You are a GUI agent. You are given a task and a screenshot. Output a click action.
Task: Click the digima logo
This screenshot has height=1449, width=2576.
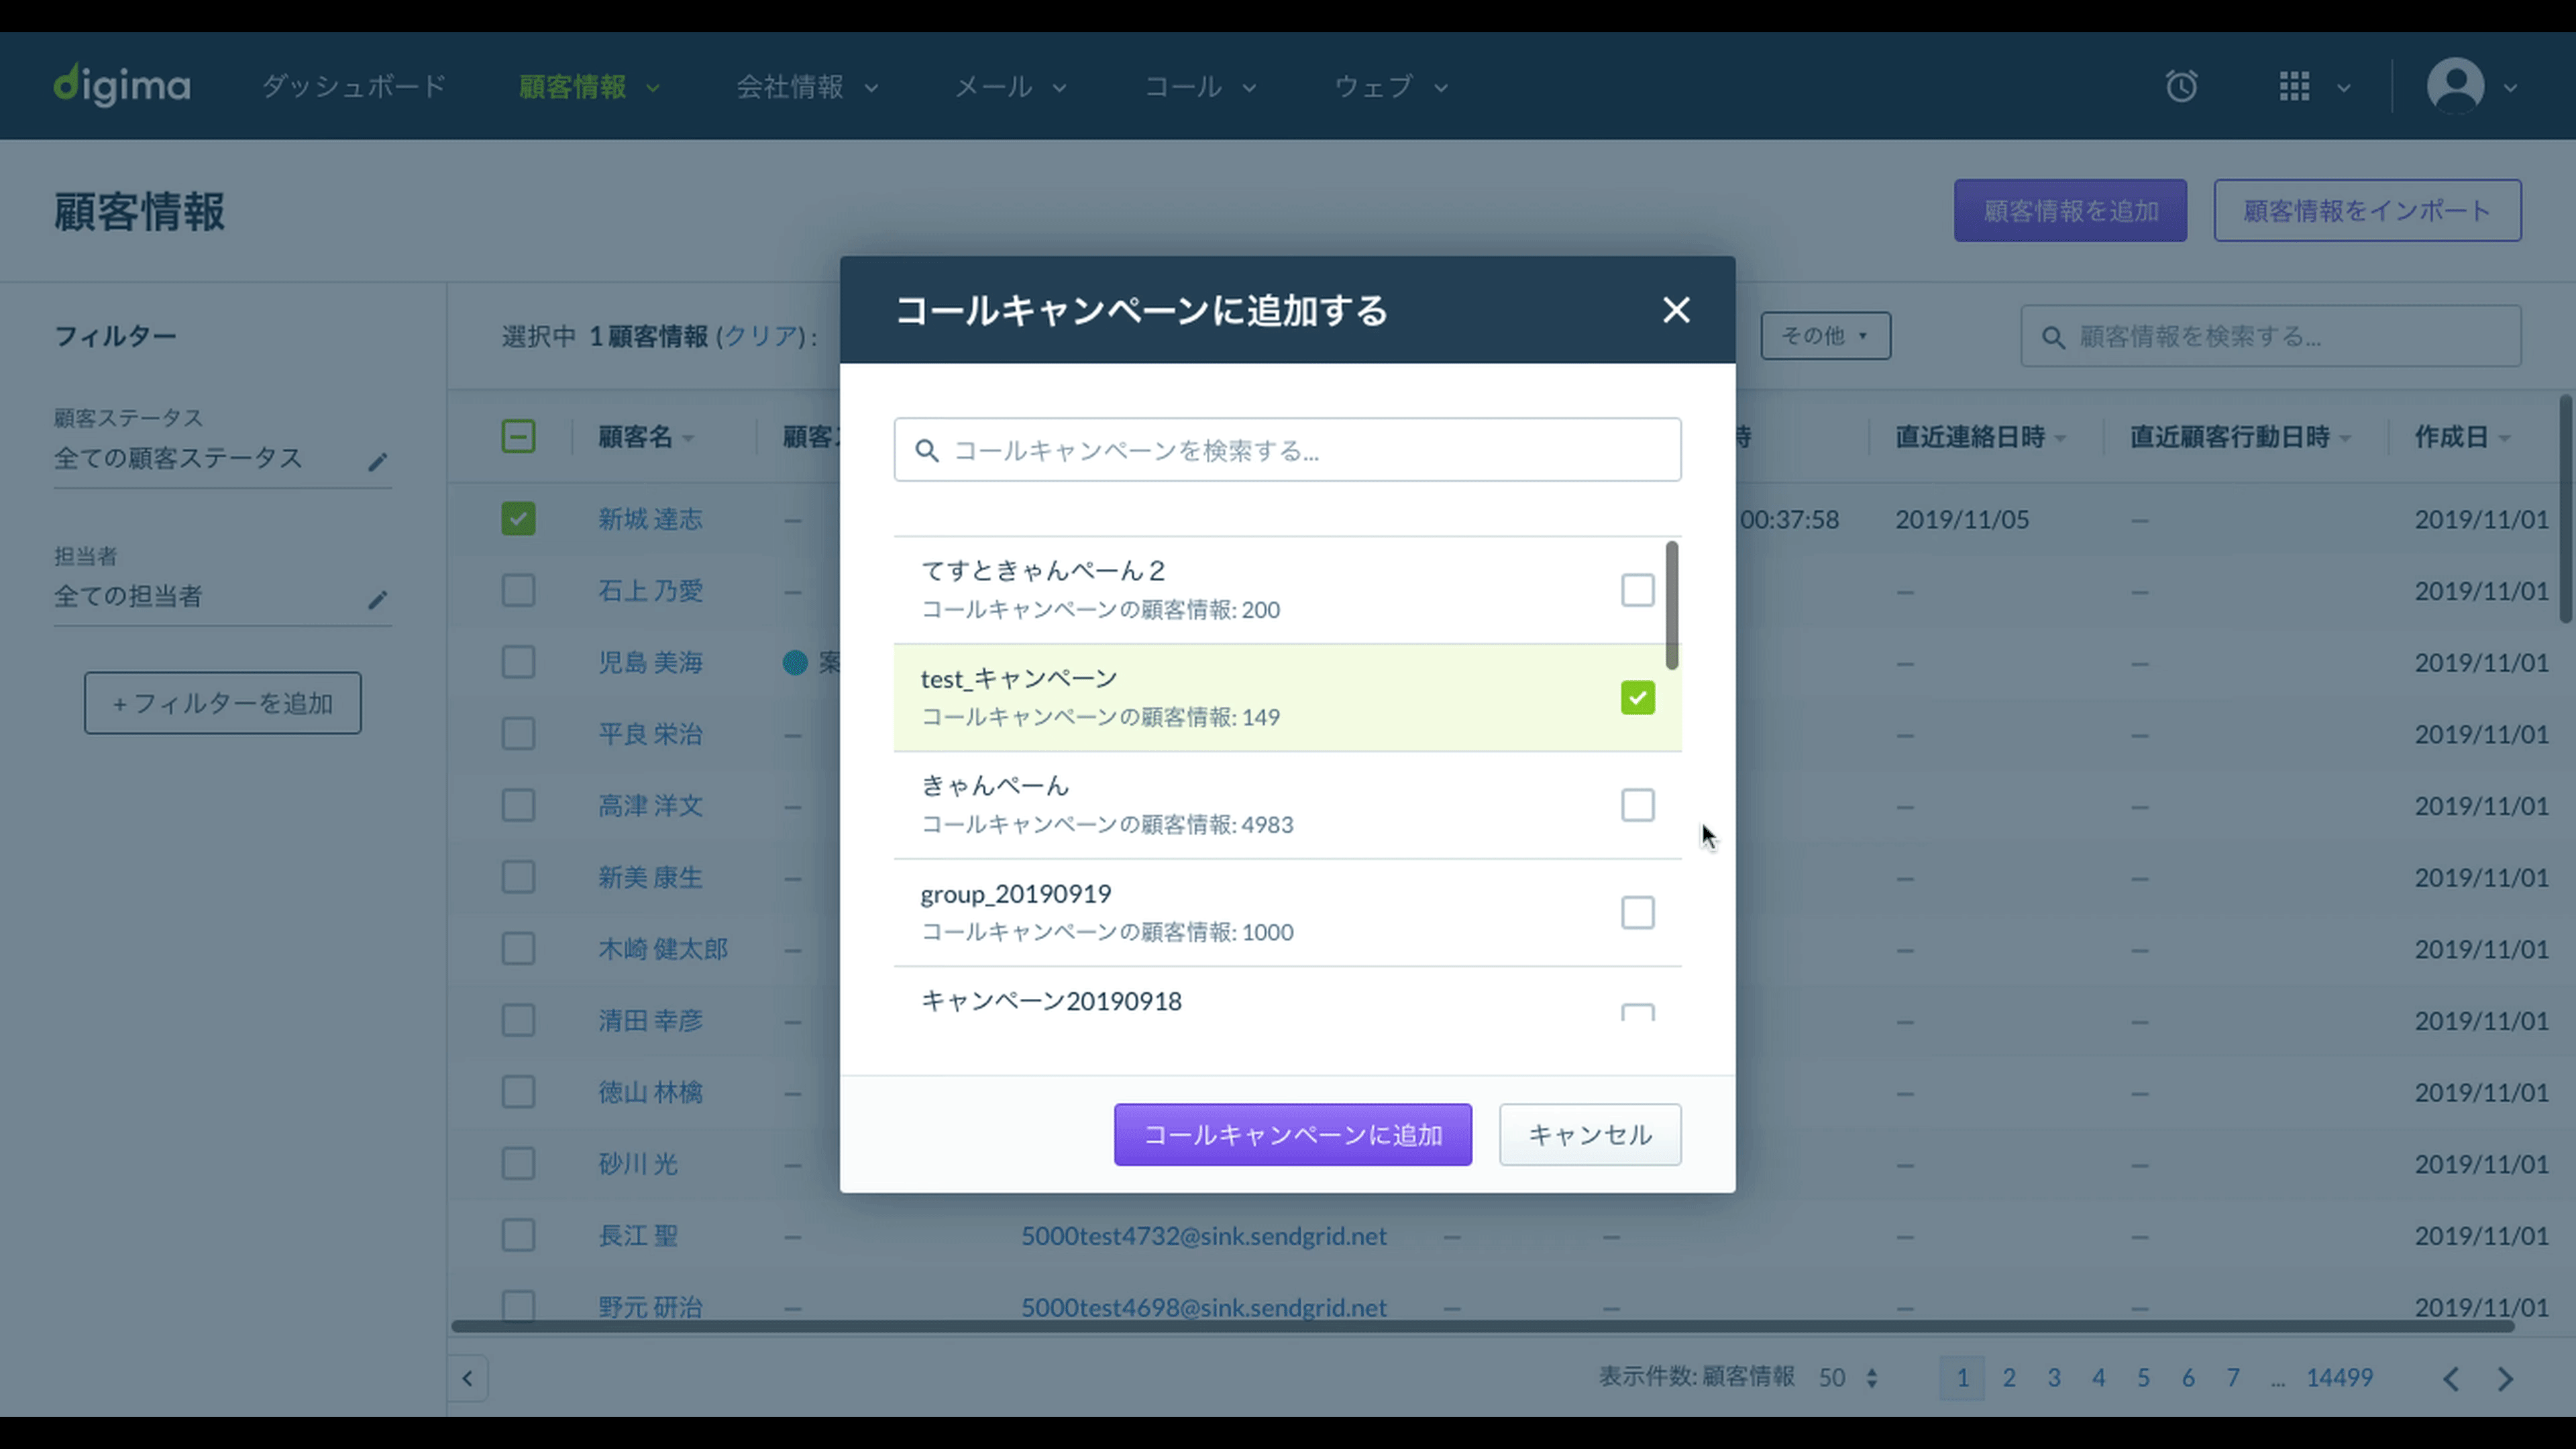(x=122, y=86)
